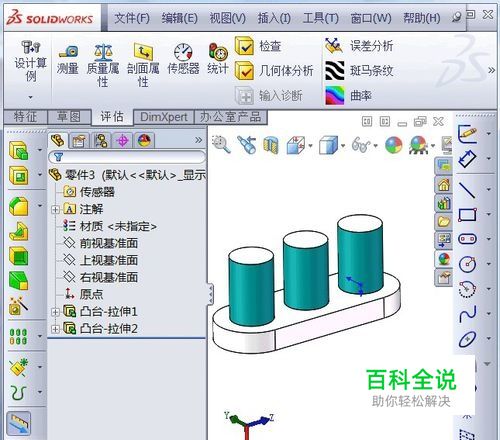The width and height of the screenshot is (500, 440).
Task: Open the task pane home icon
Action: (444, 184)
